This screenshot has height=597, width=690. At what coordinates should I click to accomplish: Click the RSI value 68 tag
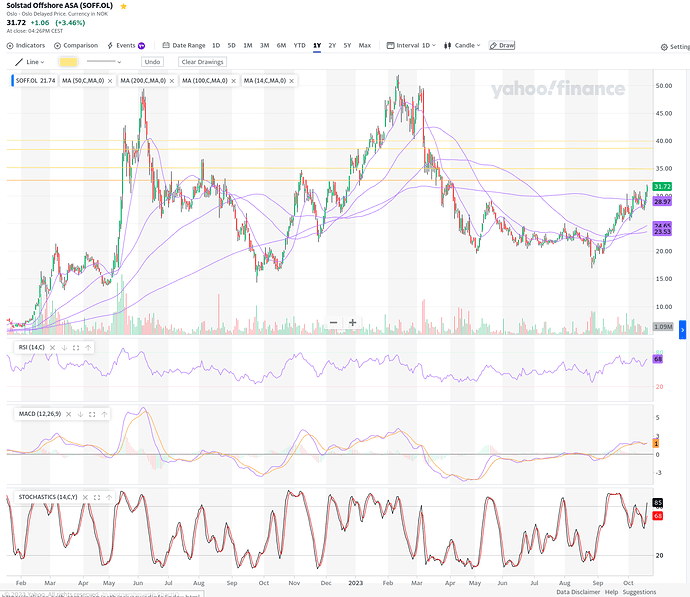[x=658, y=359]
